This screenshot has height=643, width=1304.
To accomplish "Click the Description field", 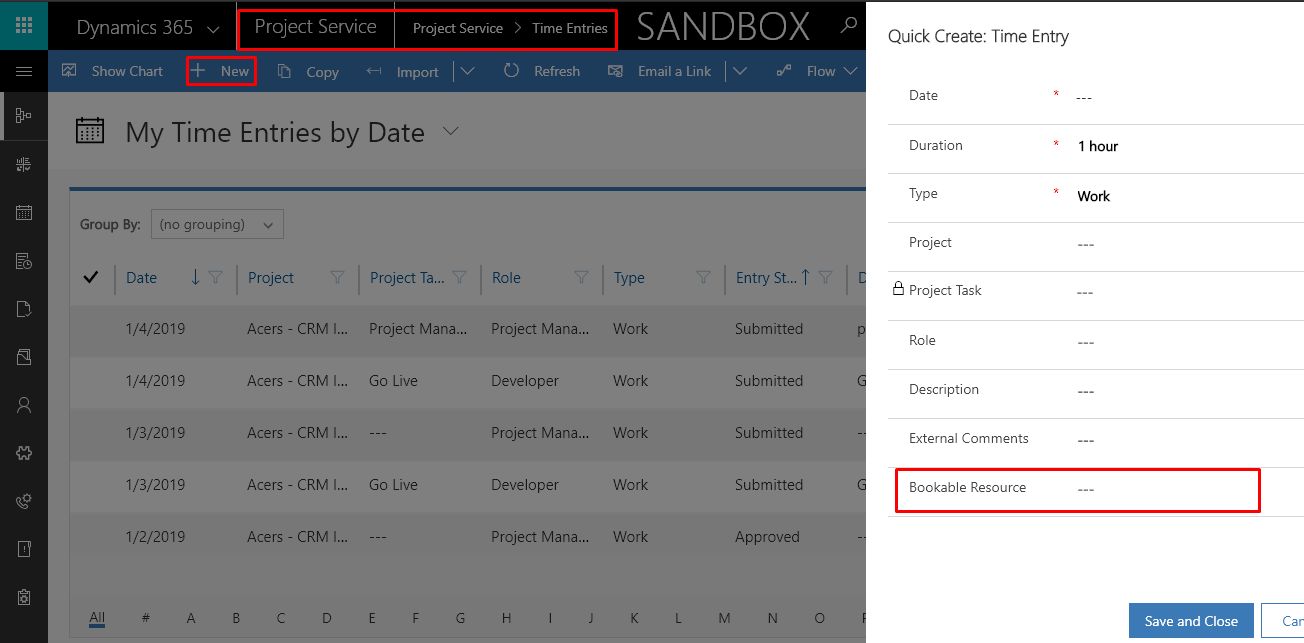I will point(1096,391).
